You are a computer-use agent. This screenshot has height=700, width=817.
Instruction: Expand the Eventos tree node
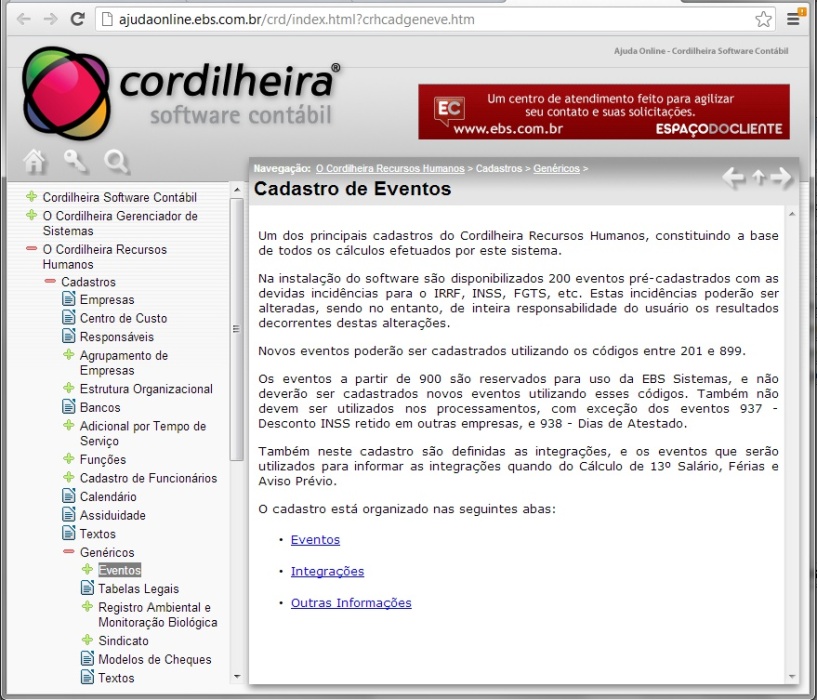point(88,569)
